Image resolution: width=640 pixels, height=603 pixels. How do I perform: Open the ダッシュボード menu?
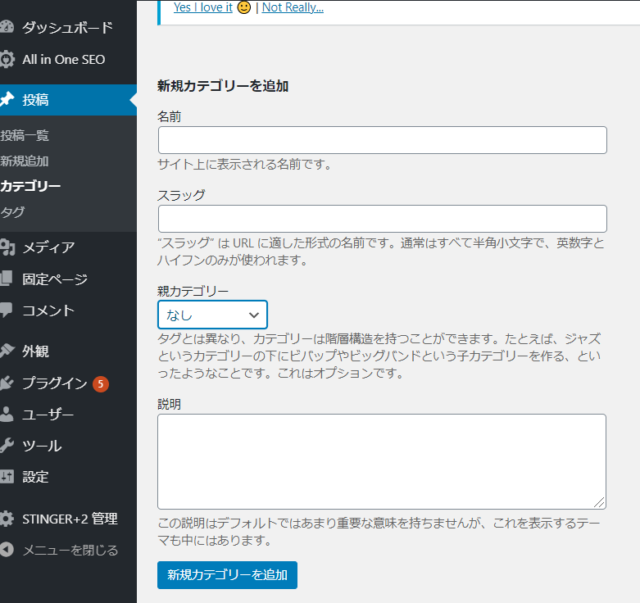pyautogui.click(x=68, y=27)
